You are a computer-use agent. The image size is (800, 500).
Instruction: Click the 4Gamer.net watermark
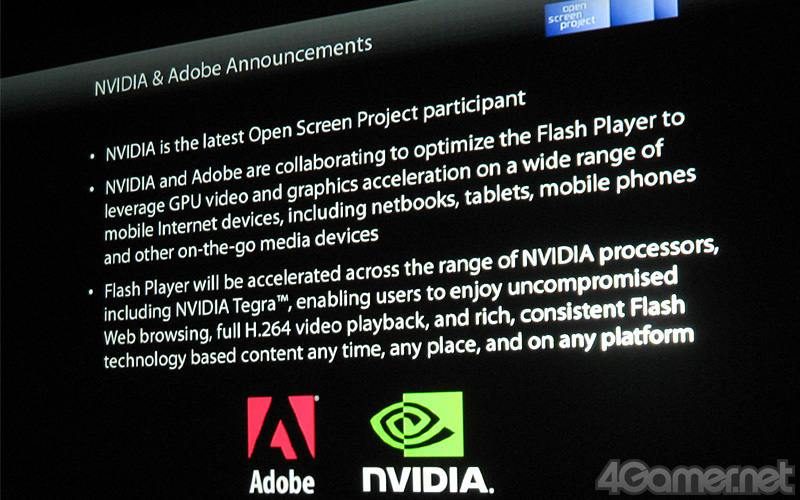pos(697,478)
